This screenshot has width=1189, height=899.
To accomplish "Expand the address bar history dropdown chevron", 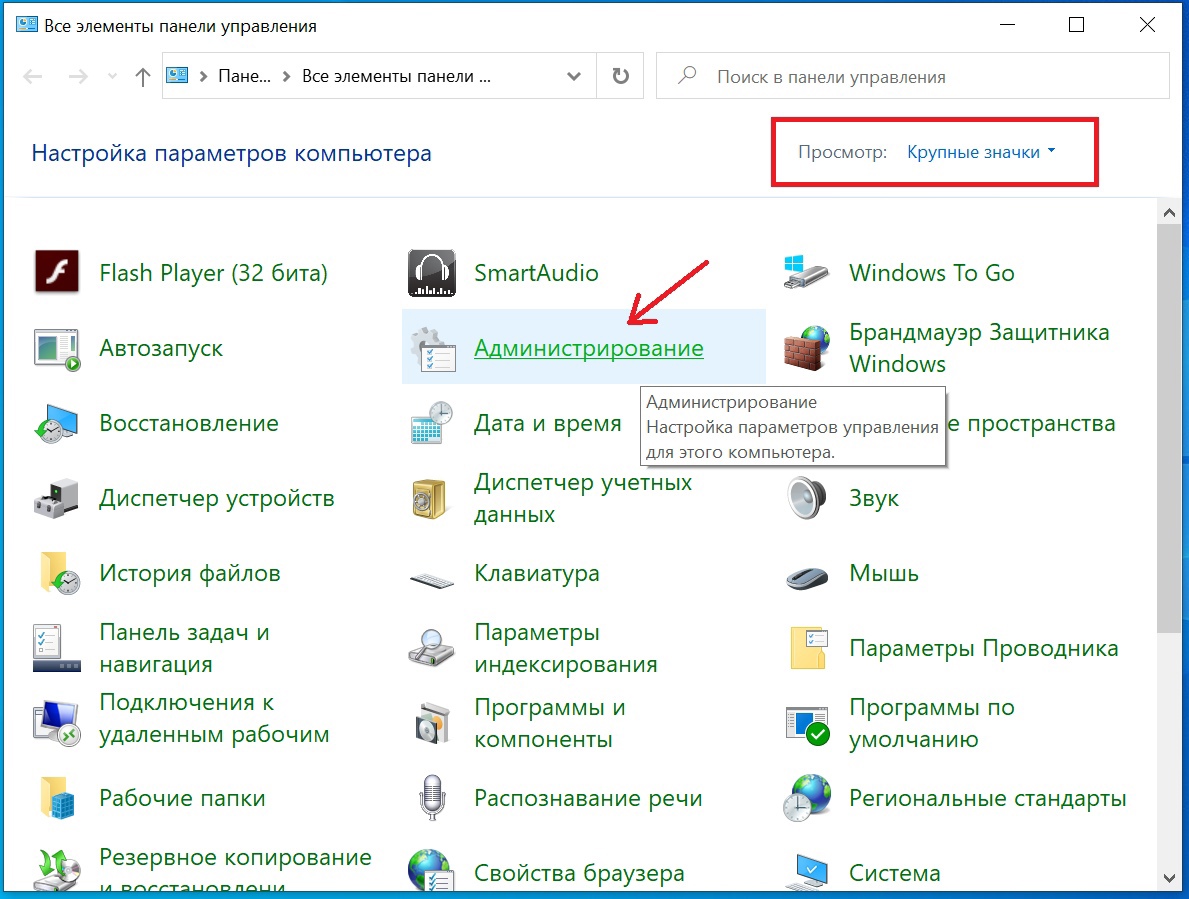I will tap(574, 77).
